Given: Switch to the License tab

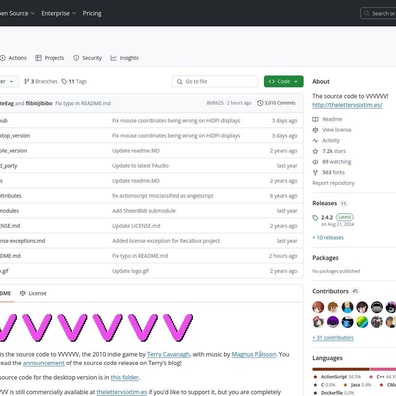Looking at the screenshot, I should click(x=33, y=293).
